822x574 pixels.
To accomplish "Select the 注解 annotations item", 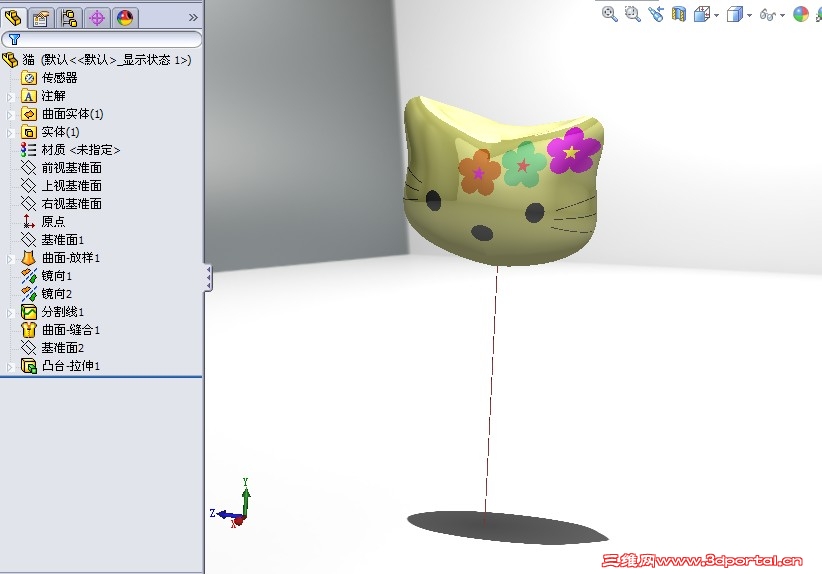I will 44,96.
